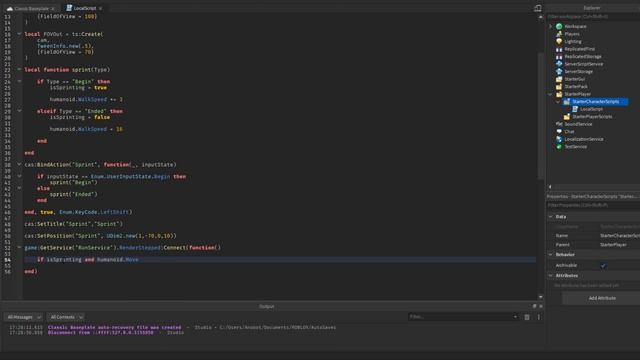The width and height of the screenshot is (640, 360).
Task: Fold the sprint function at line 22
Action: (x=19, y=69)
